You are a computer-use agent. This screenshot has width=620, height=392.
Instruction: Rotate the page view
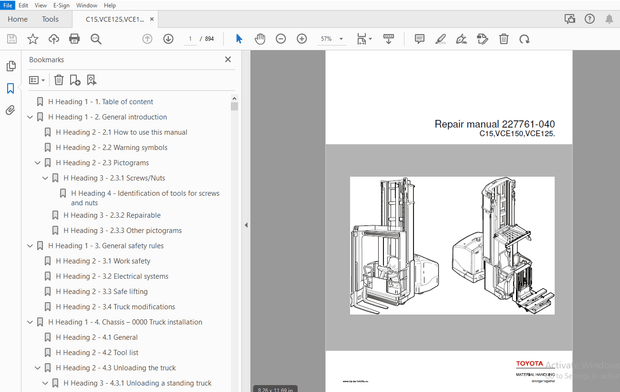tap(524, 39)
